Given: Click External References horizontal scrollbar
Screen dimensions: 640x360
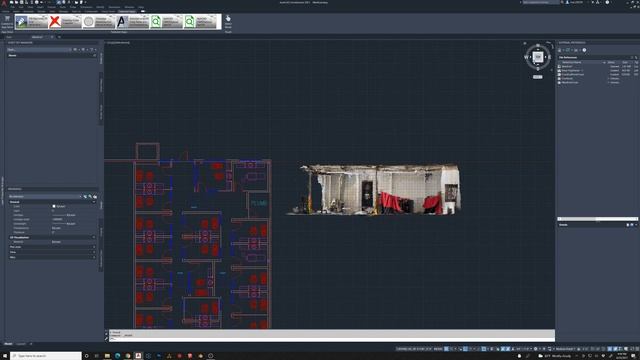Looking at the screenshot, I should [598, 219].
